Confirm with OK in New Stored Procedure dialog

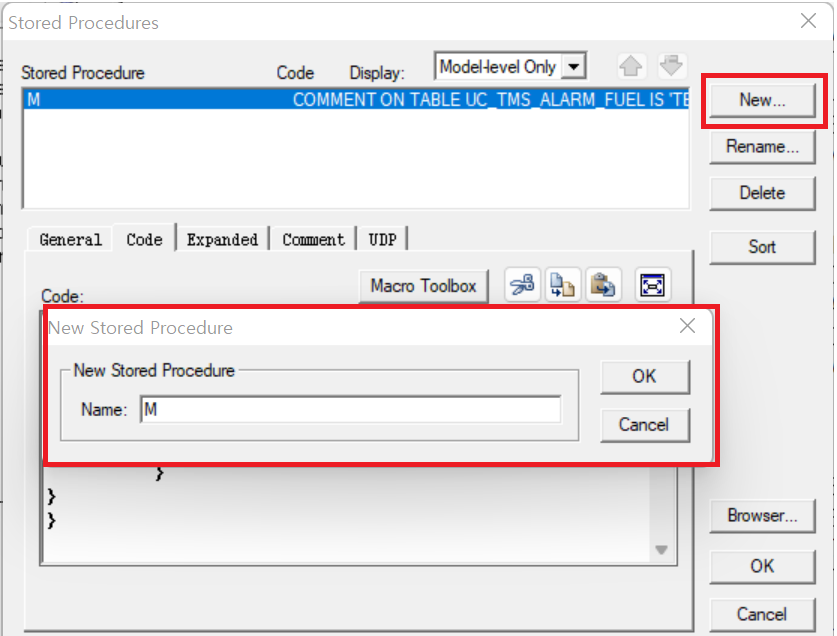pos(645,377)
